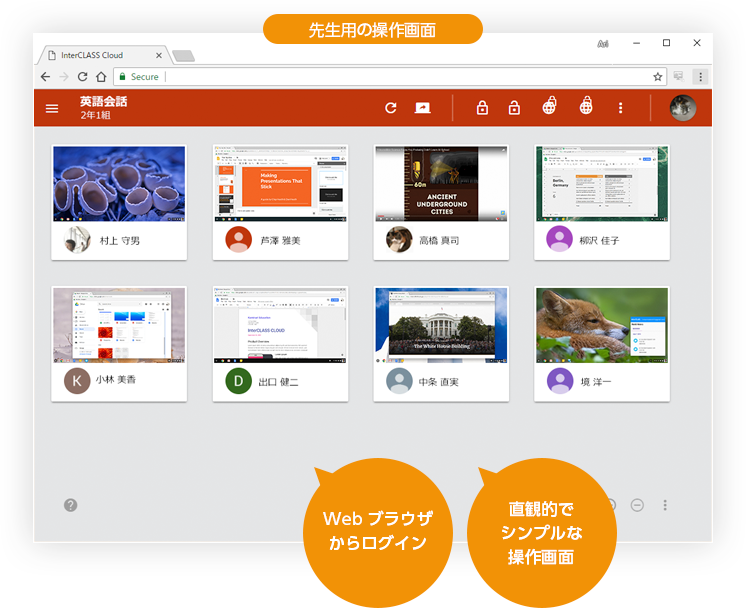Viewport: 746px width, 608px height.
Task: Click the refresh icon in the red toolbar
Action: (391, 108)
